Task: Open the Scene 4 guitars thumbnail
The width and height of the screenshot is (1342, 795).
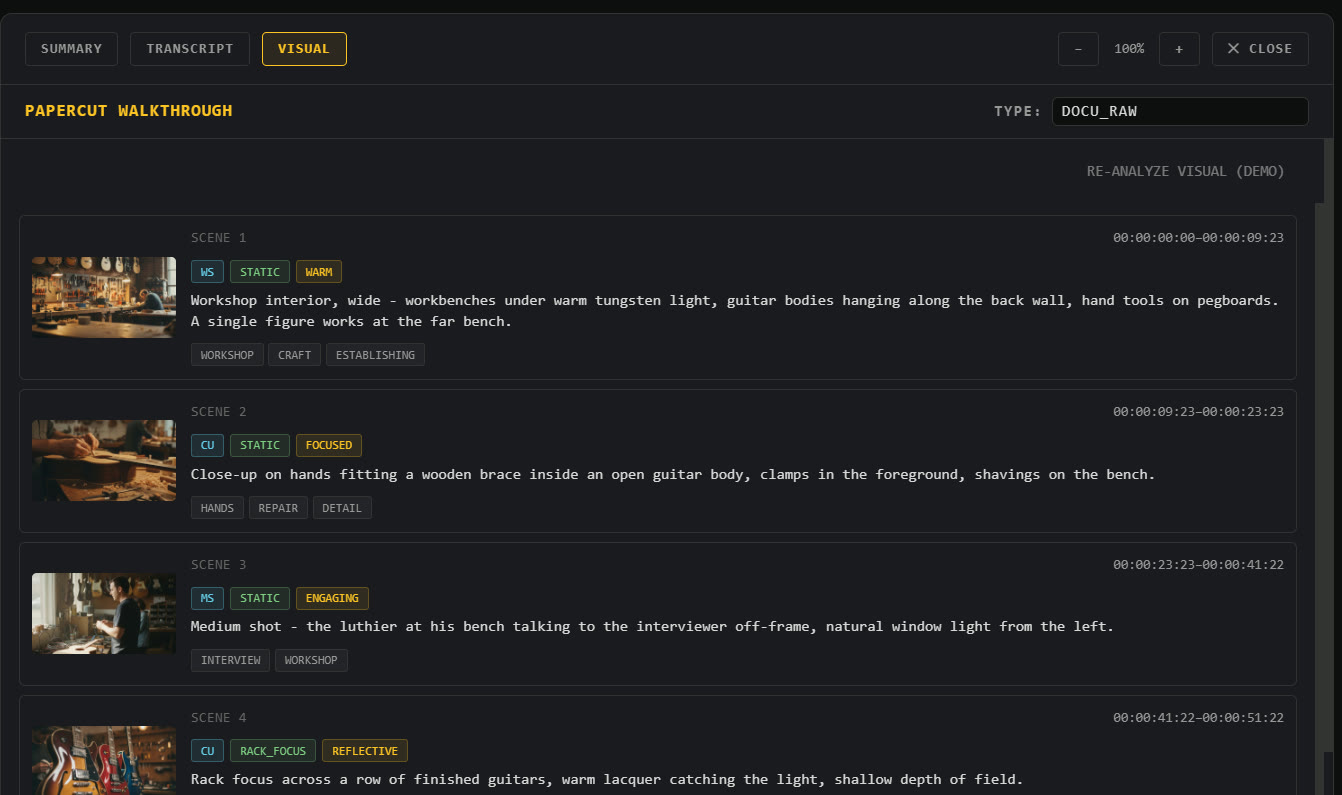Action: pyautogui.click(x=104, y=760)
